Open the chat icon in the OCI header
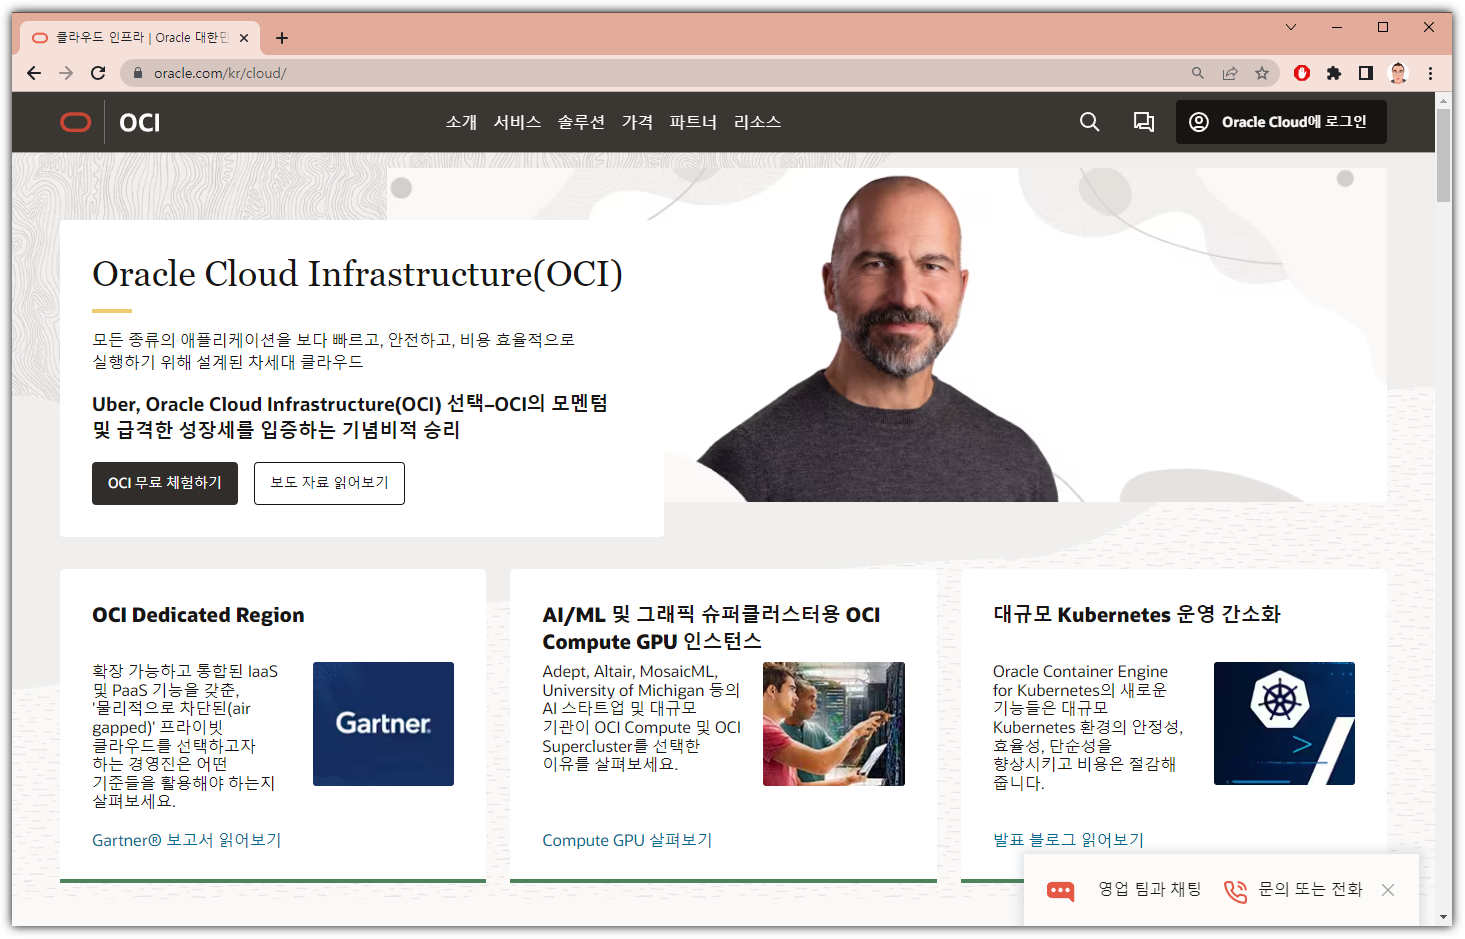Screen dimensions: 1465x939 tap(1143, 122)
